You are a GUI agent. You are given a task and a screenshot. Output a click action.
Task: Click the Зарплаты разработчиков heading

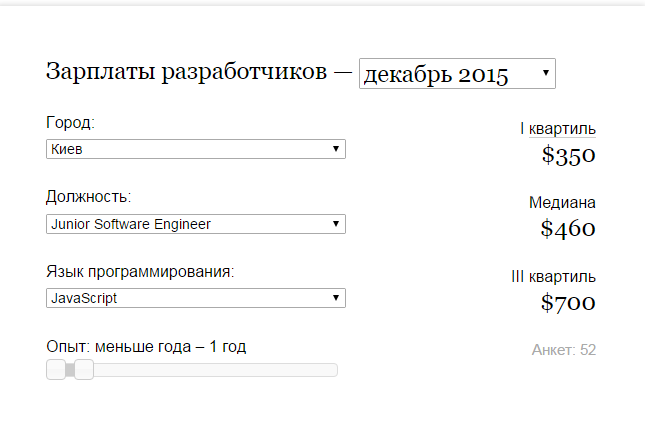tap(186, 73)
